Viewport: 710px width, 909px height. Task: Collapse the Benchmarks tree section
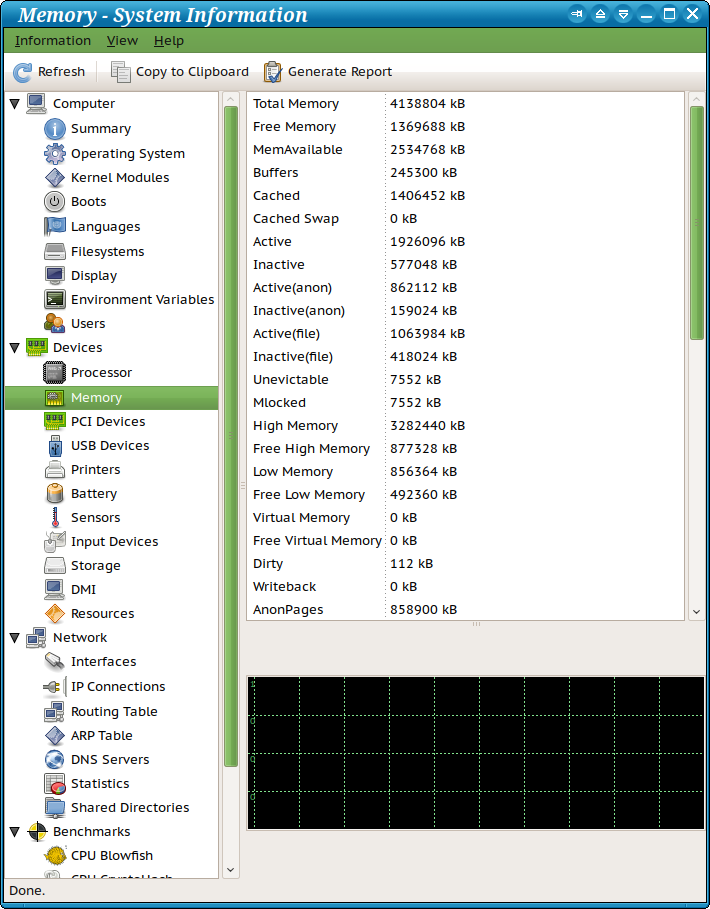(14, 832)
